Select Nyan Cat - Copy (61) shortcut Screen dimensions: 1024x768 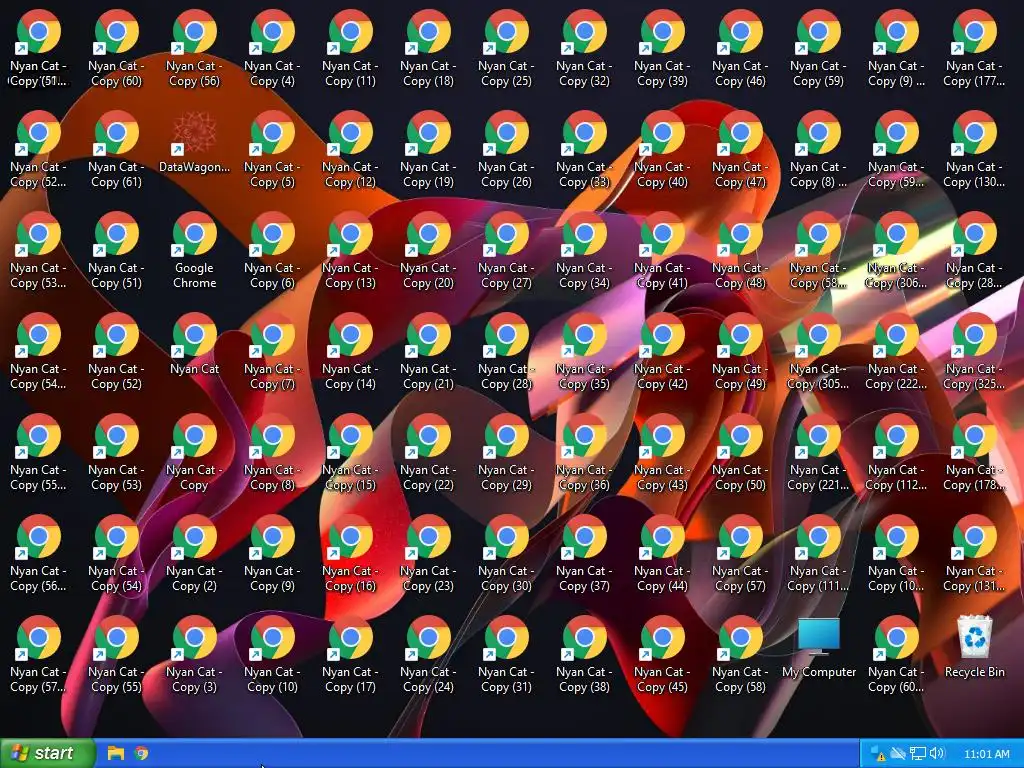pyautogui.click(x=116, y=150)
